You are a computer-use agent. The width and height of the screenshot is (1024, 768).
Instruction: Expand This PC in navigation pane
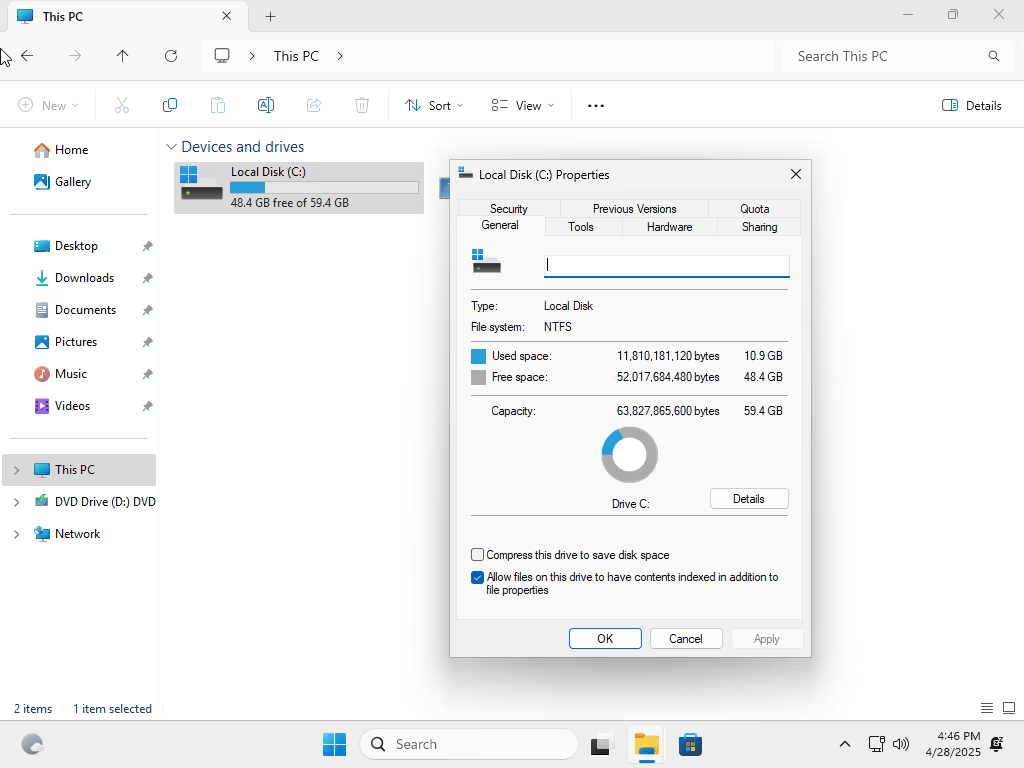point(16,470)
